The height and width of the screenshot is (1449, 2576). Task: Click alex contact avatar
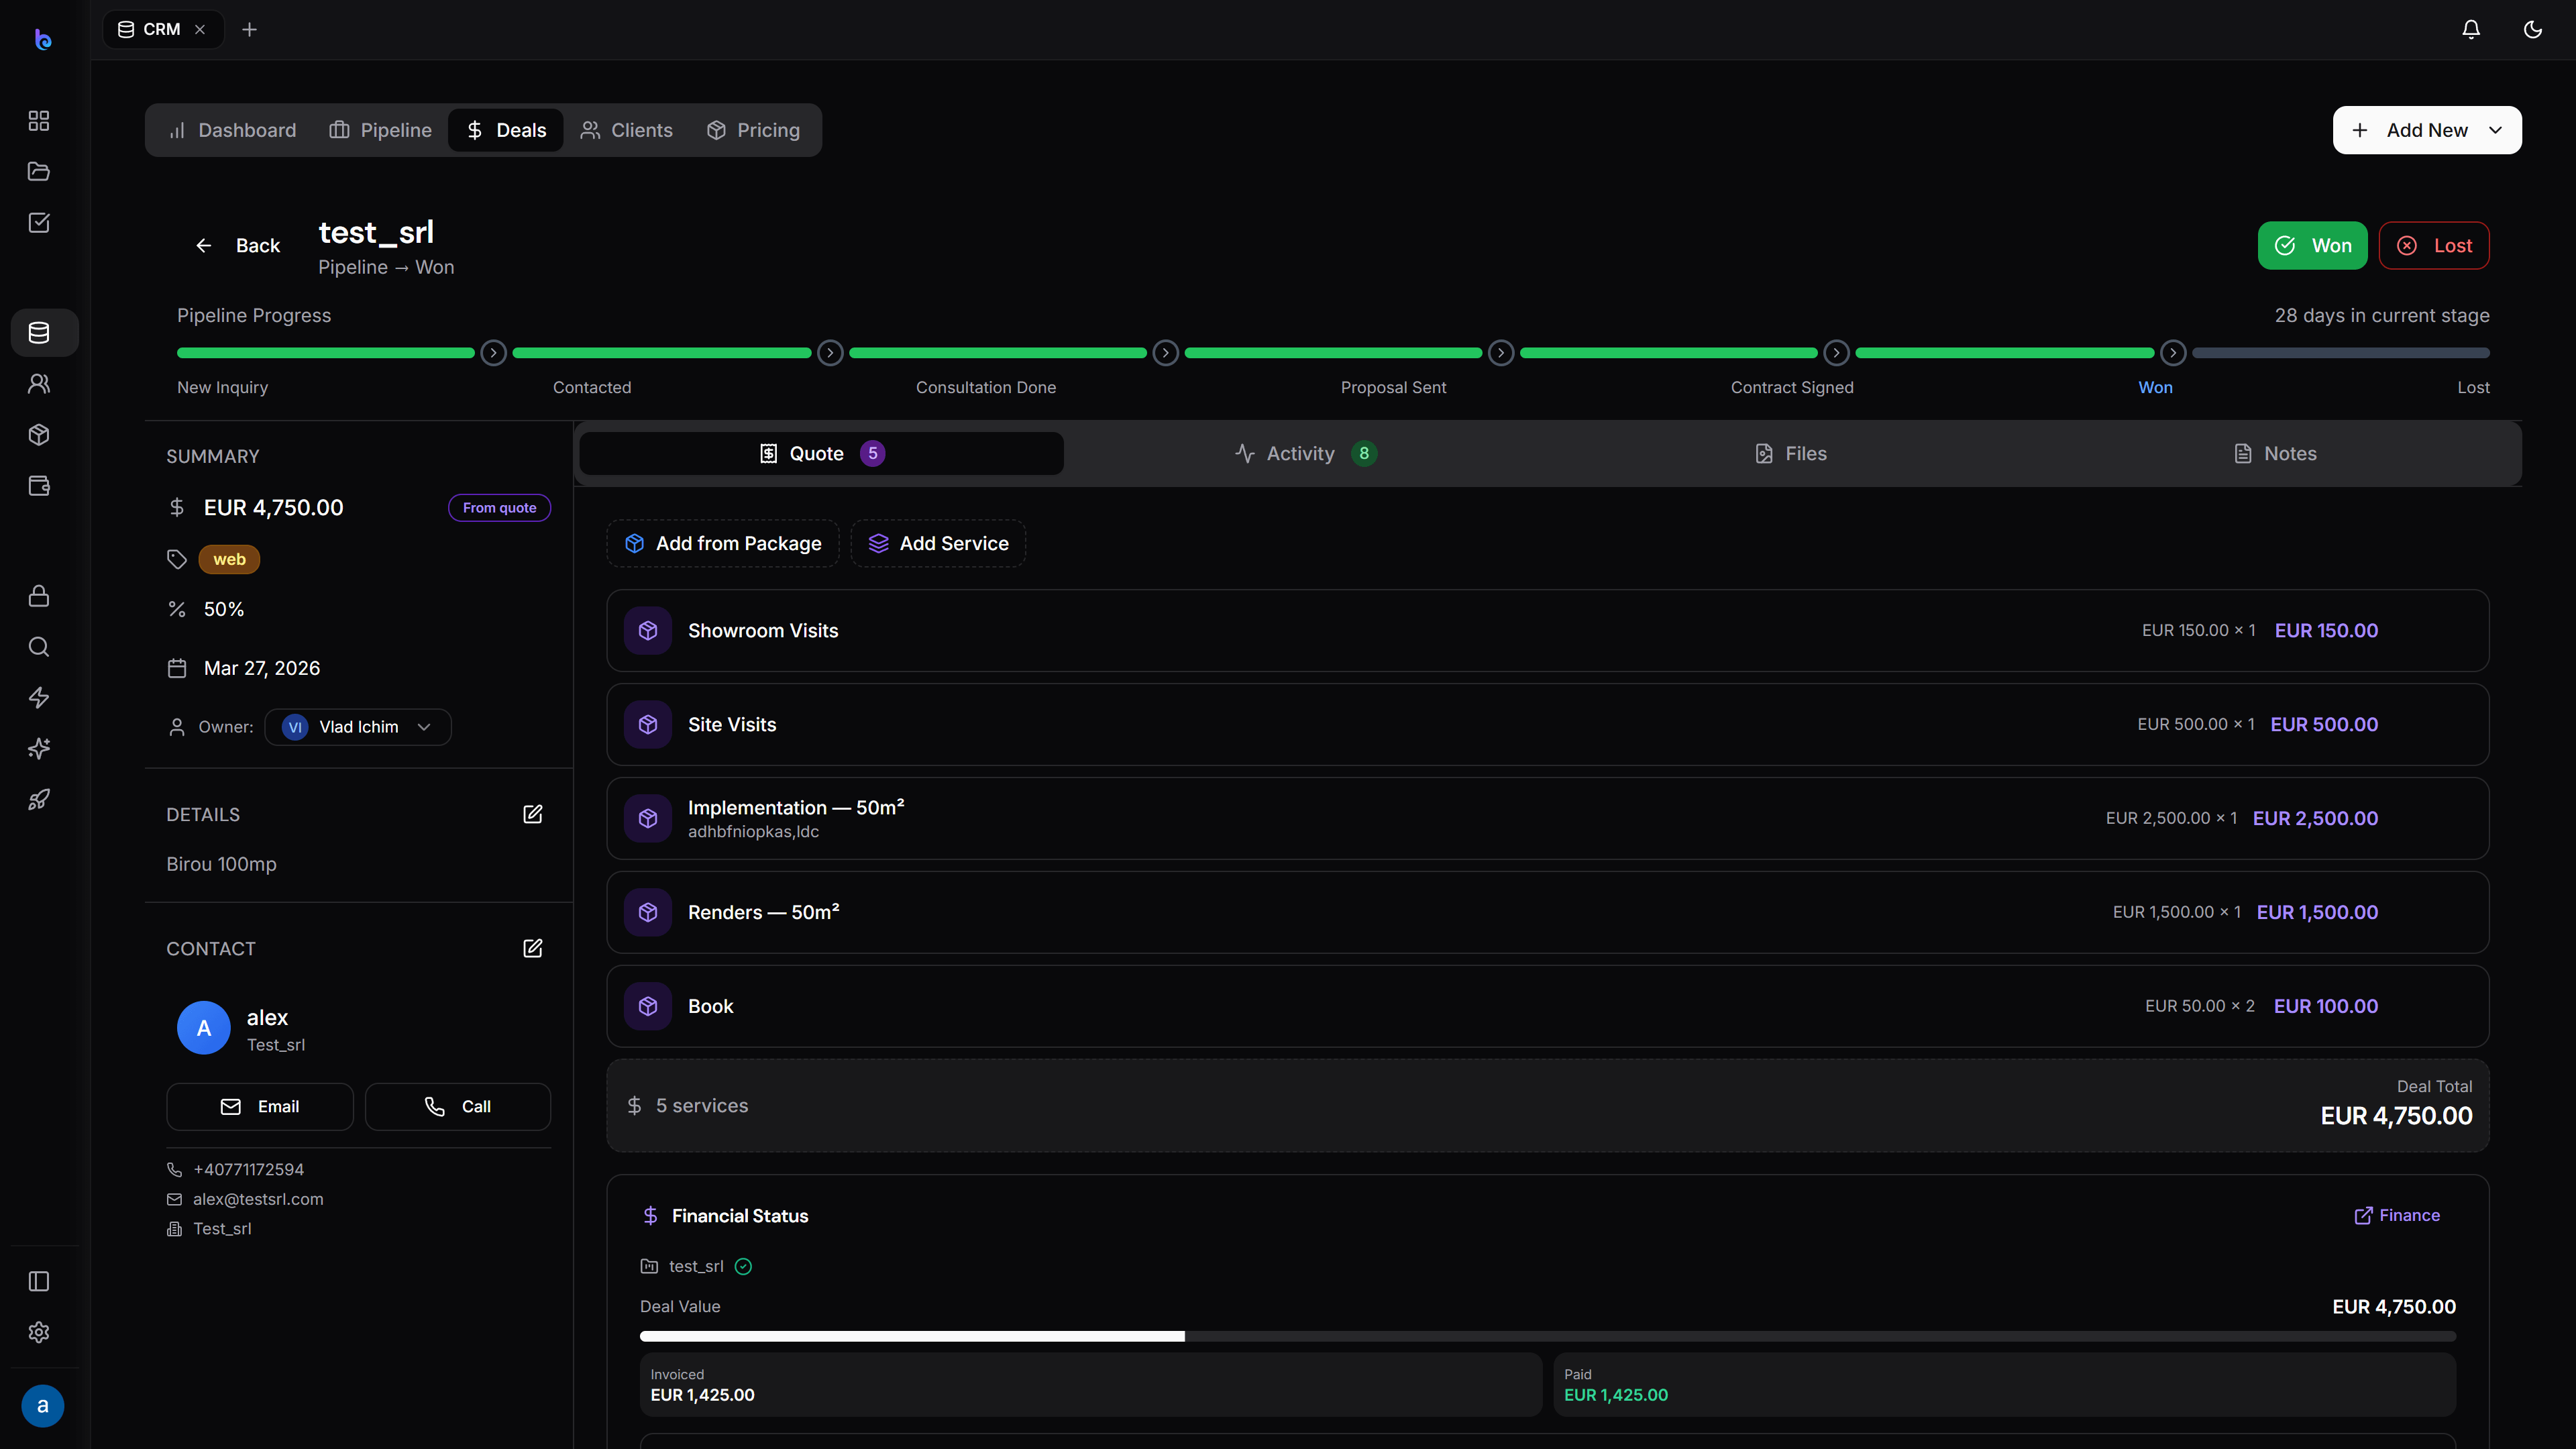click(204, 1028)
